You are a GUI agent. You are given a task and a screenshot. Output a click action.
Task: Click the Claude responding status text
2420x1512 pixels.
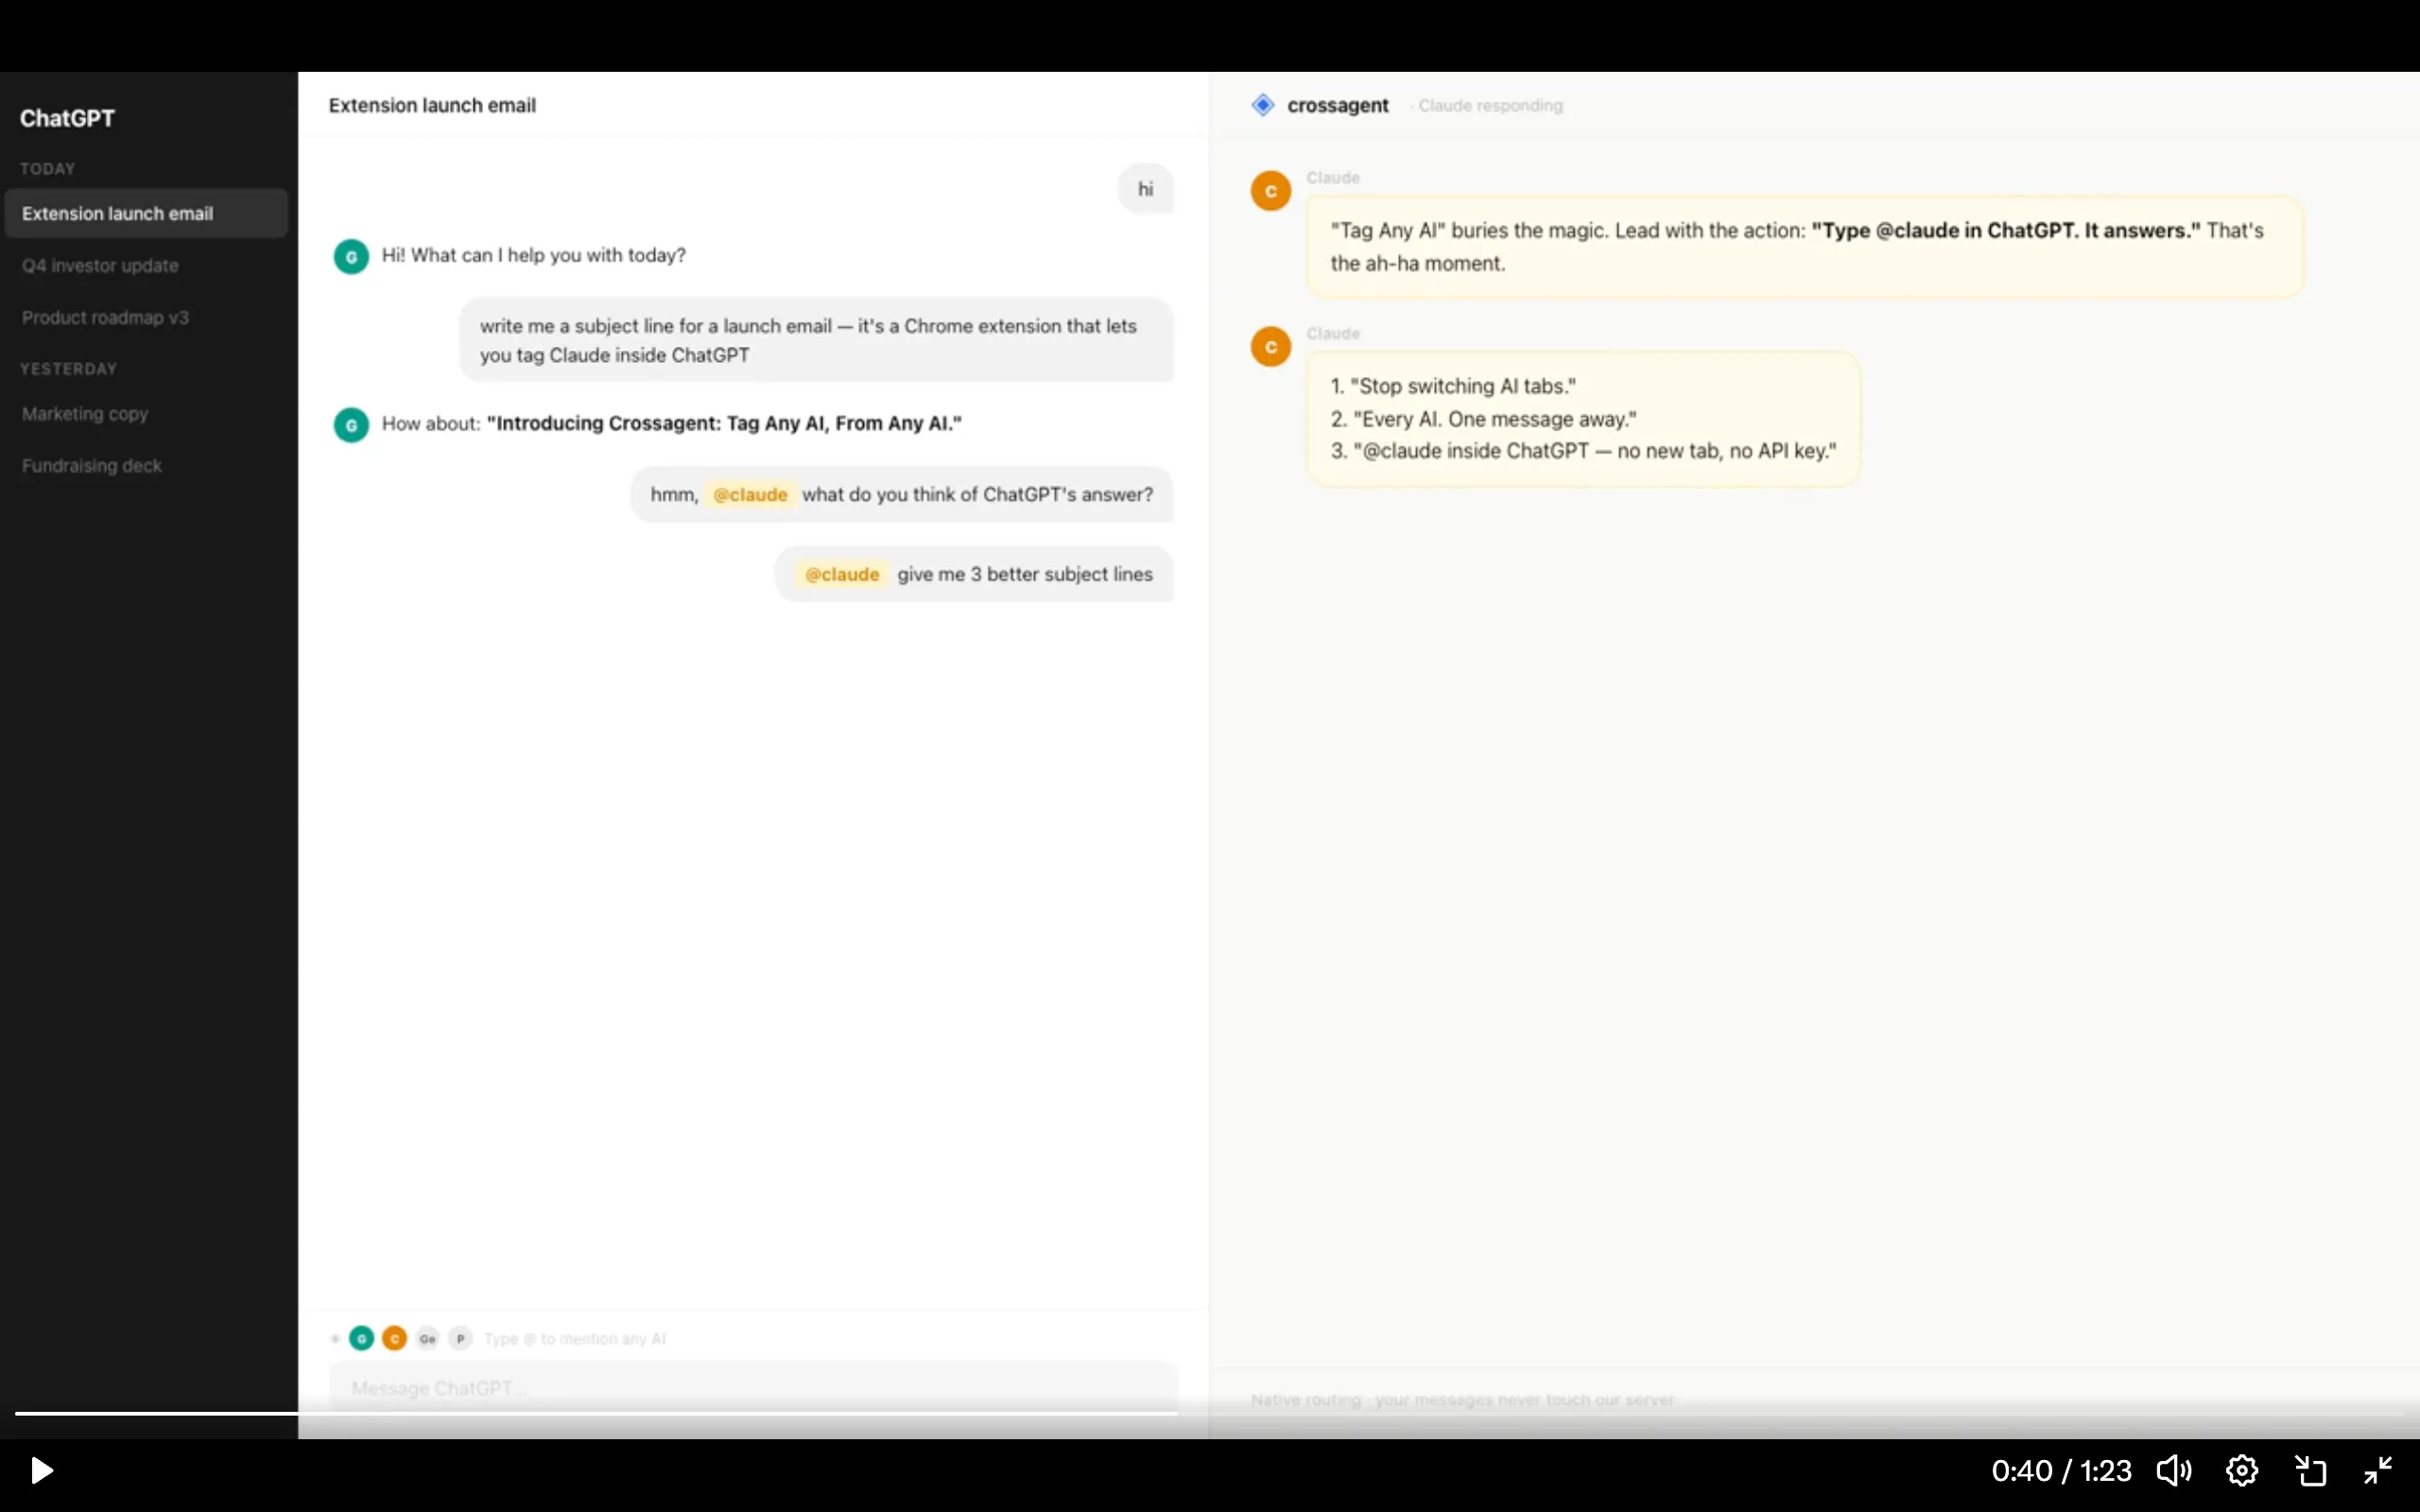1490,105
